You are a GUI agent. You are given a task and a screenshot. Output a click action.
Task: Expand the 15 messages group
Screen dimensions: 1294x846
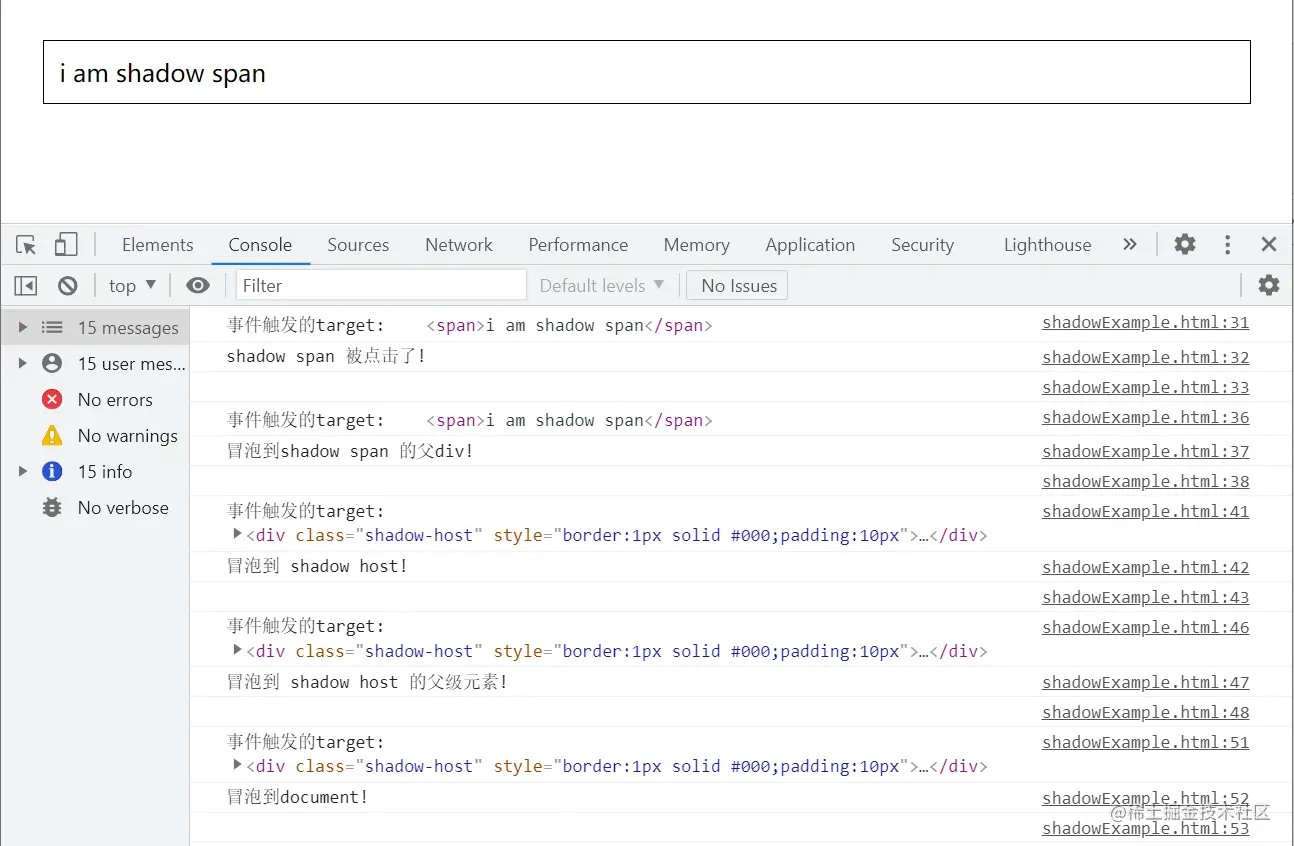pos(23,328)
